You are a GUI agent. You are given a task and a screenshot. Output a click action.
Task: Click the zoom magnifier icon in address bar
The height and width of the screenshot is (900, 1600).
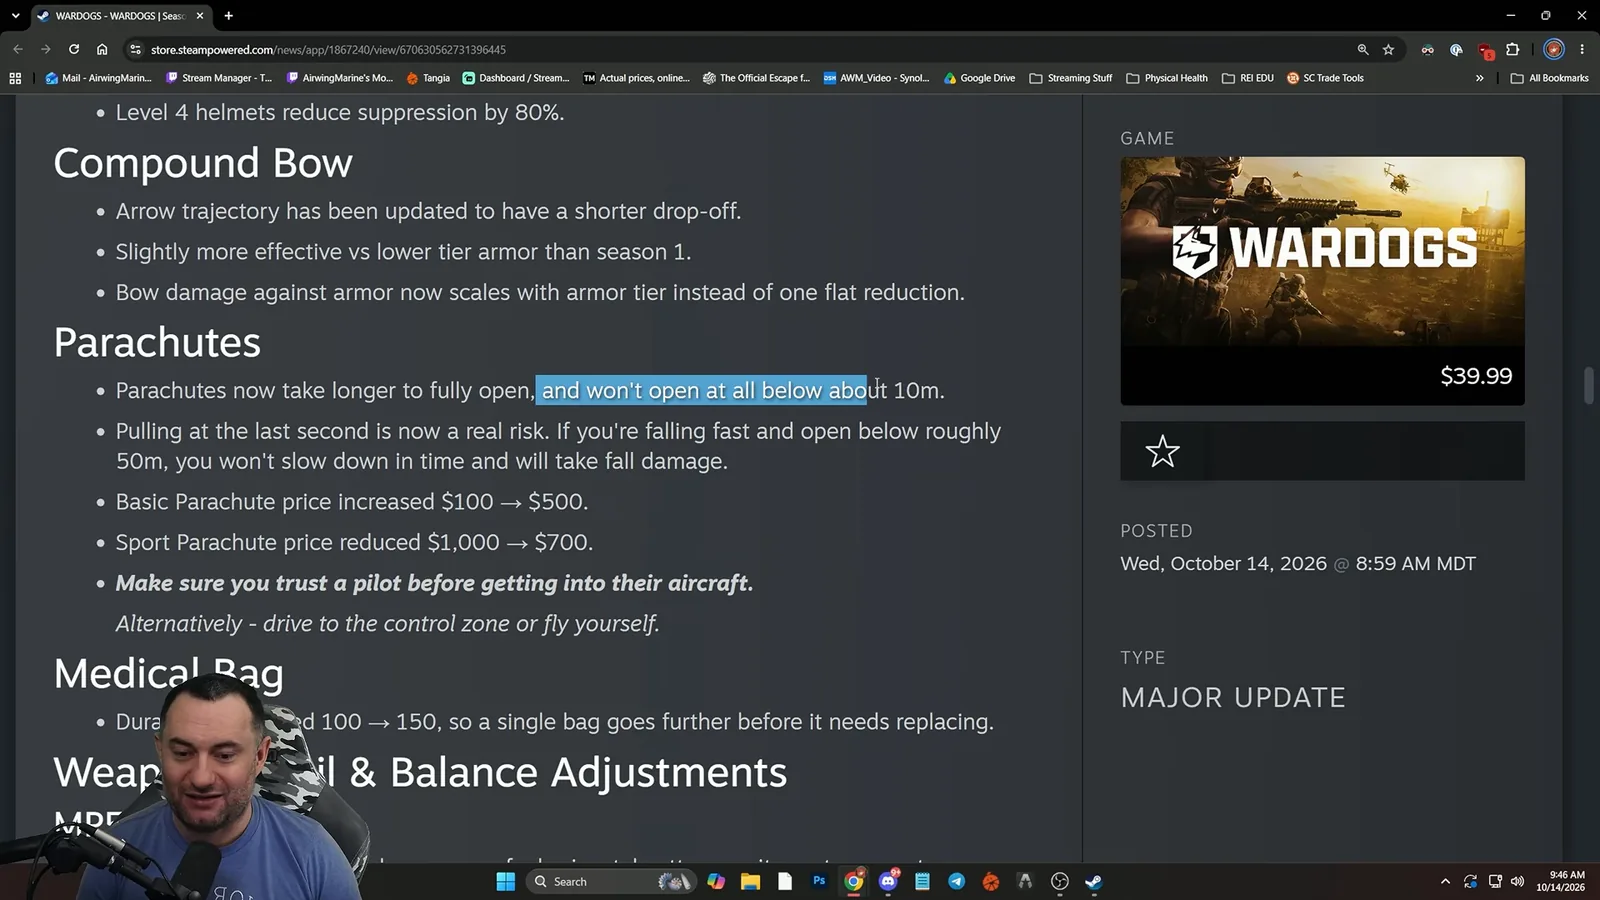tap(1362, 49)
